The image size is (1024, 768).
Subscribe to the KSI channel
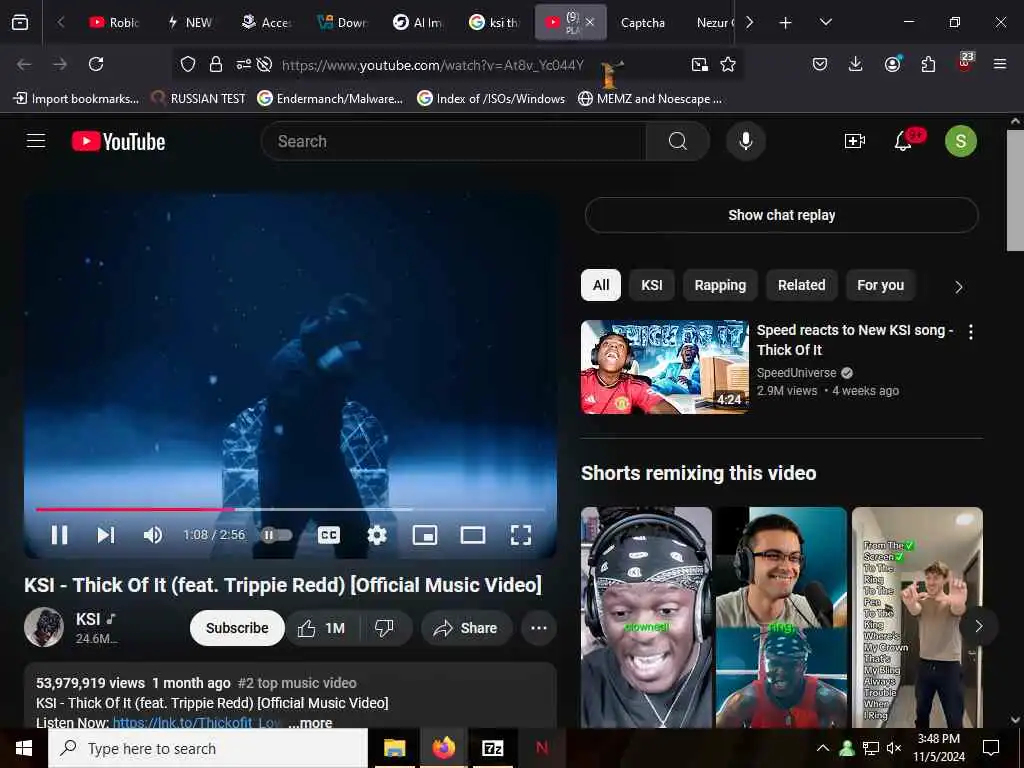237,628
